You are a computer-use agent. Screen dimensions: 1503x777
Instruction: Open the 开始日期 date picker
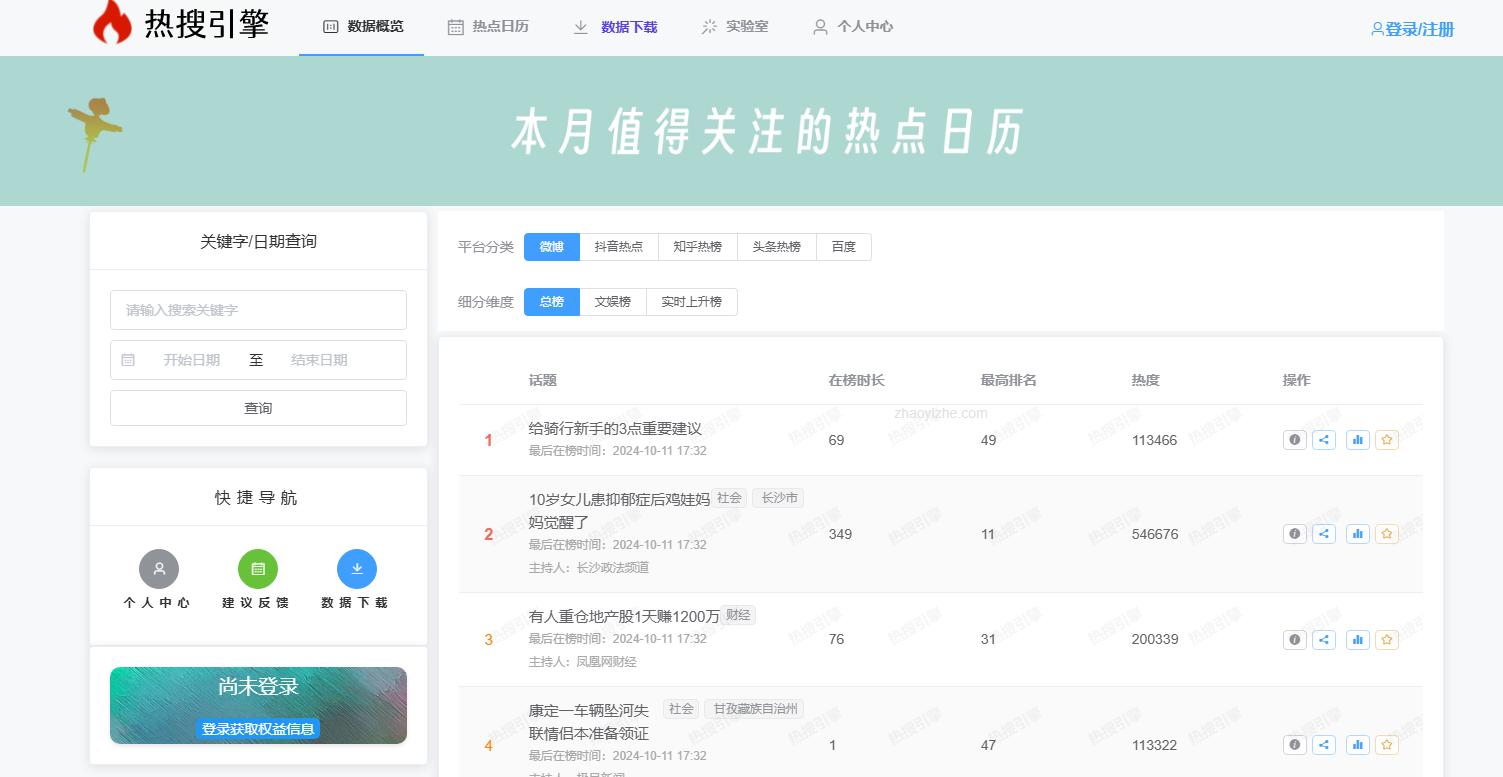point(193,359)
